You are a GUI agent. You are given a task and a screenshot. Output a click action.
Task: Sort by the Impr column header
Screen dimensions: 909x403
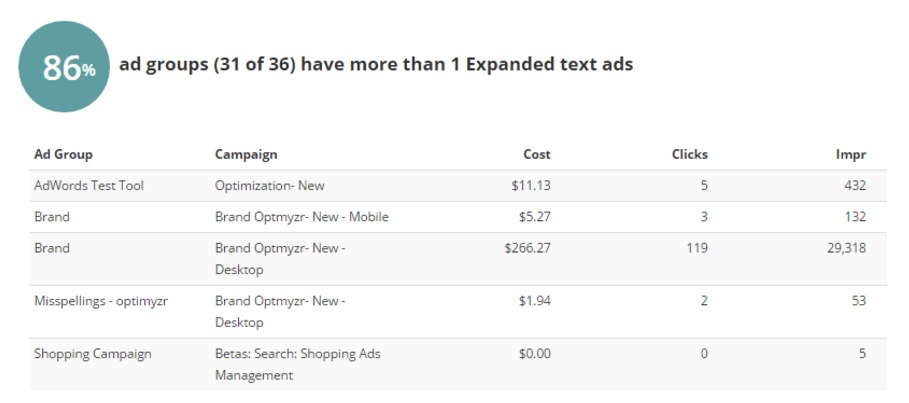pyautogui.click(x=851, y=154)
